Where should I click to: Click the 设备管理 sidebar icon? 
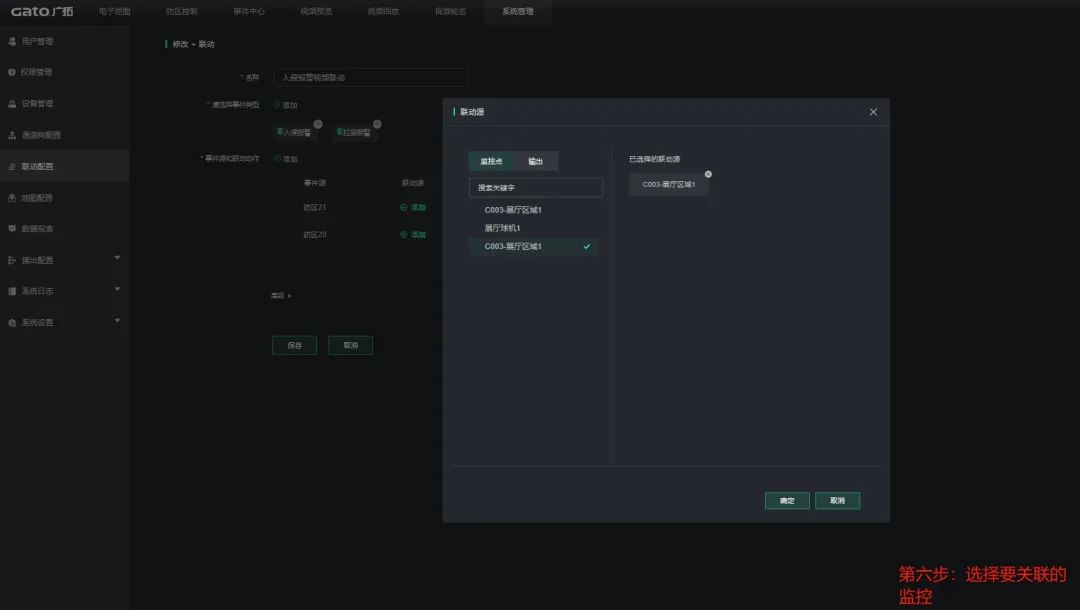coord(12,104)
